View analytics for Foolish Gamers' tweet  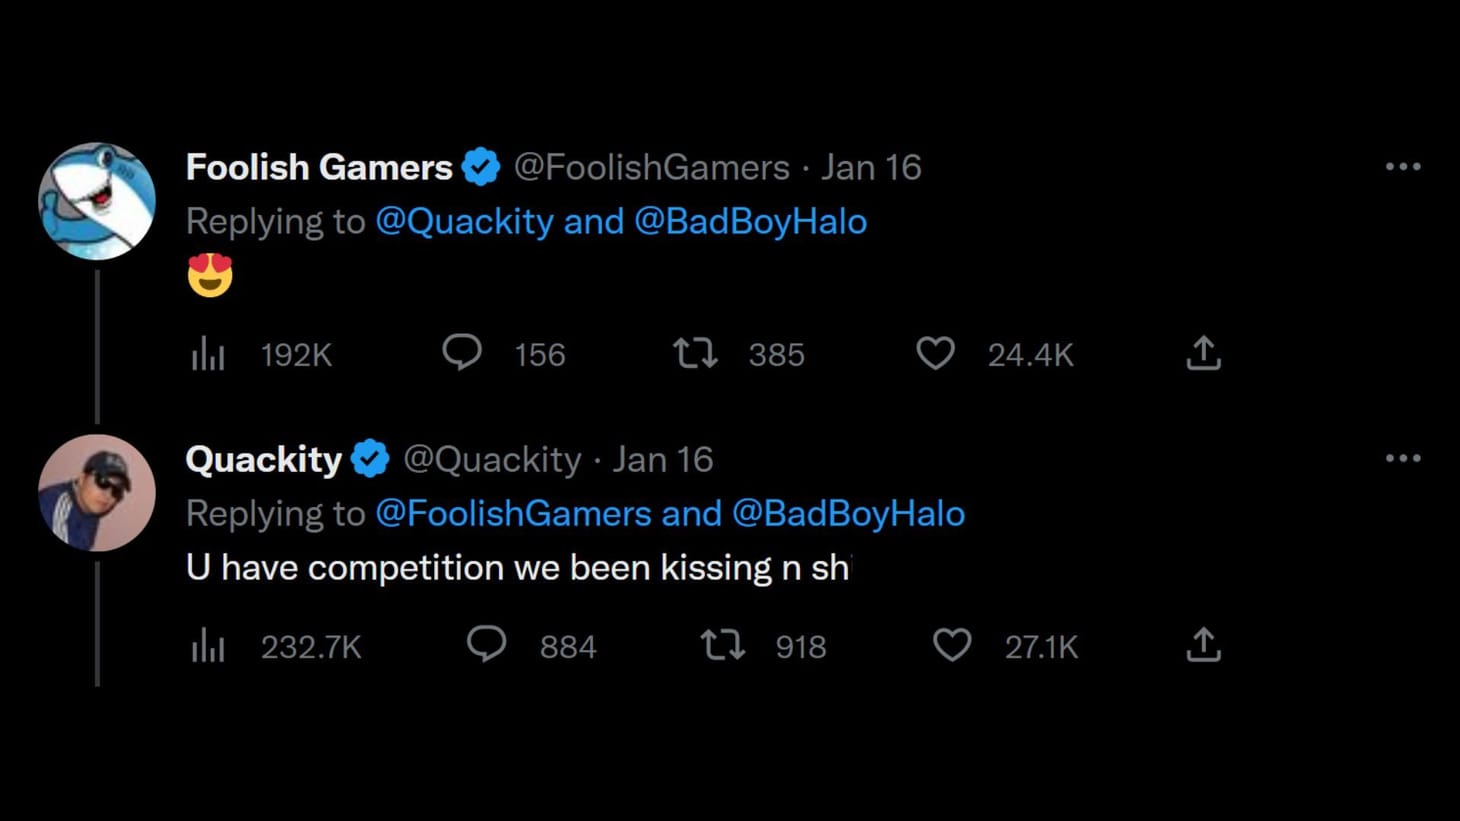coord(207,353)
